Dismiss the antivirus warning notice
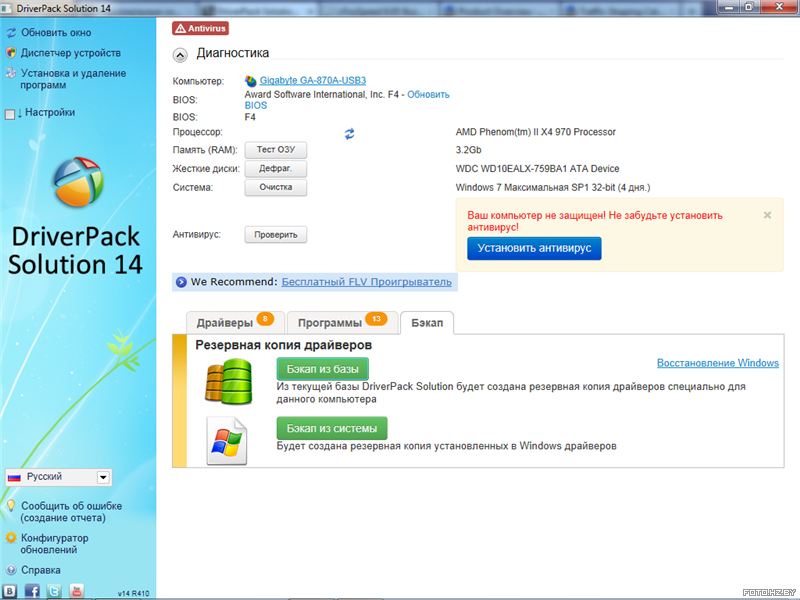The height and width of the screenshot is (600, 800). (x=767, y=215)
